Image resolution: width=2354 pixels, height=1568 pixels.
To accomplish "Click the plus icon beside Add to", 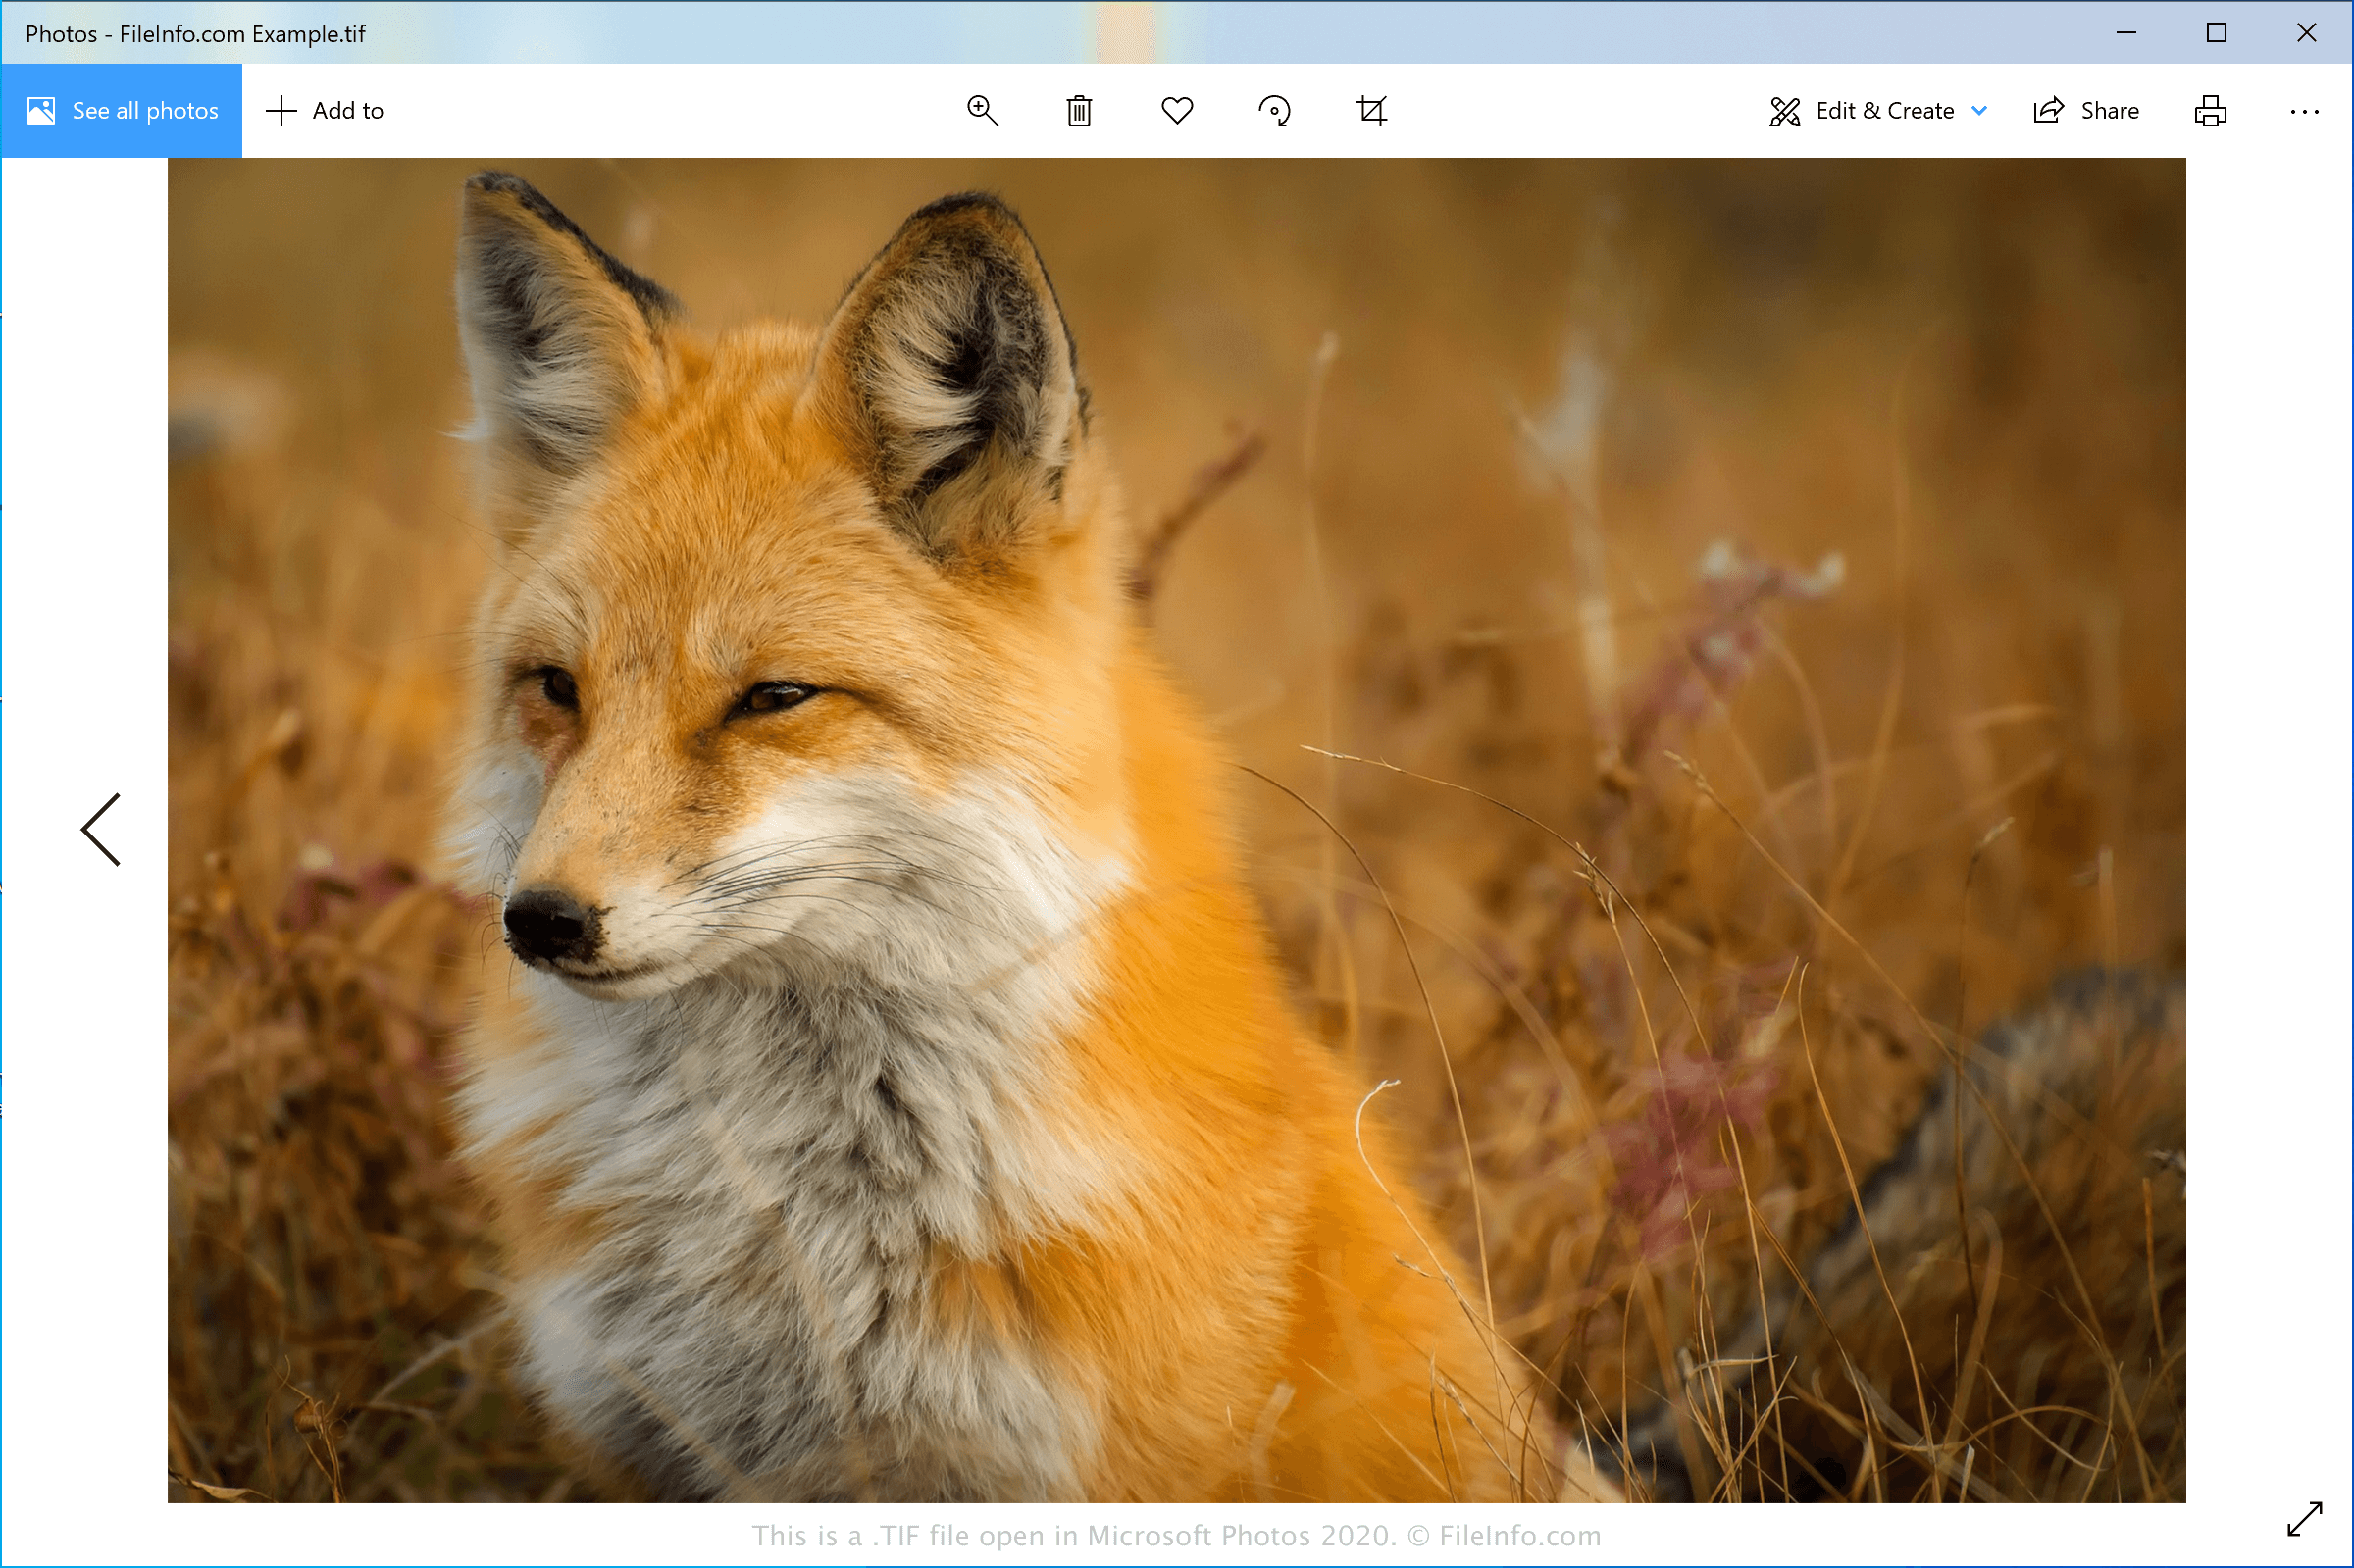I will (x=281, y=111).
